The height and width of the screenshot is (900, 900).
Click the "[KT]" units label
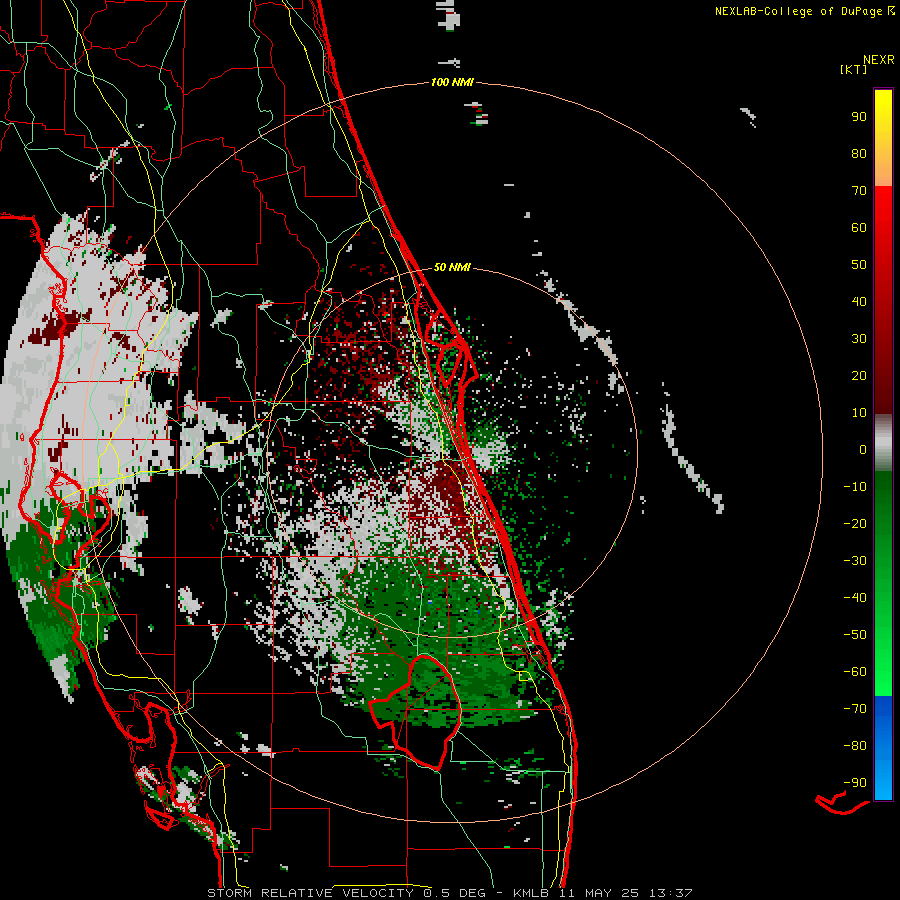click(854, 69)
